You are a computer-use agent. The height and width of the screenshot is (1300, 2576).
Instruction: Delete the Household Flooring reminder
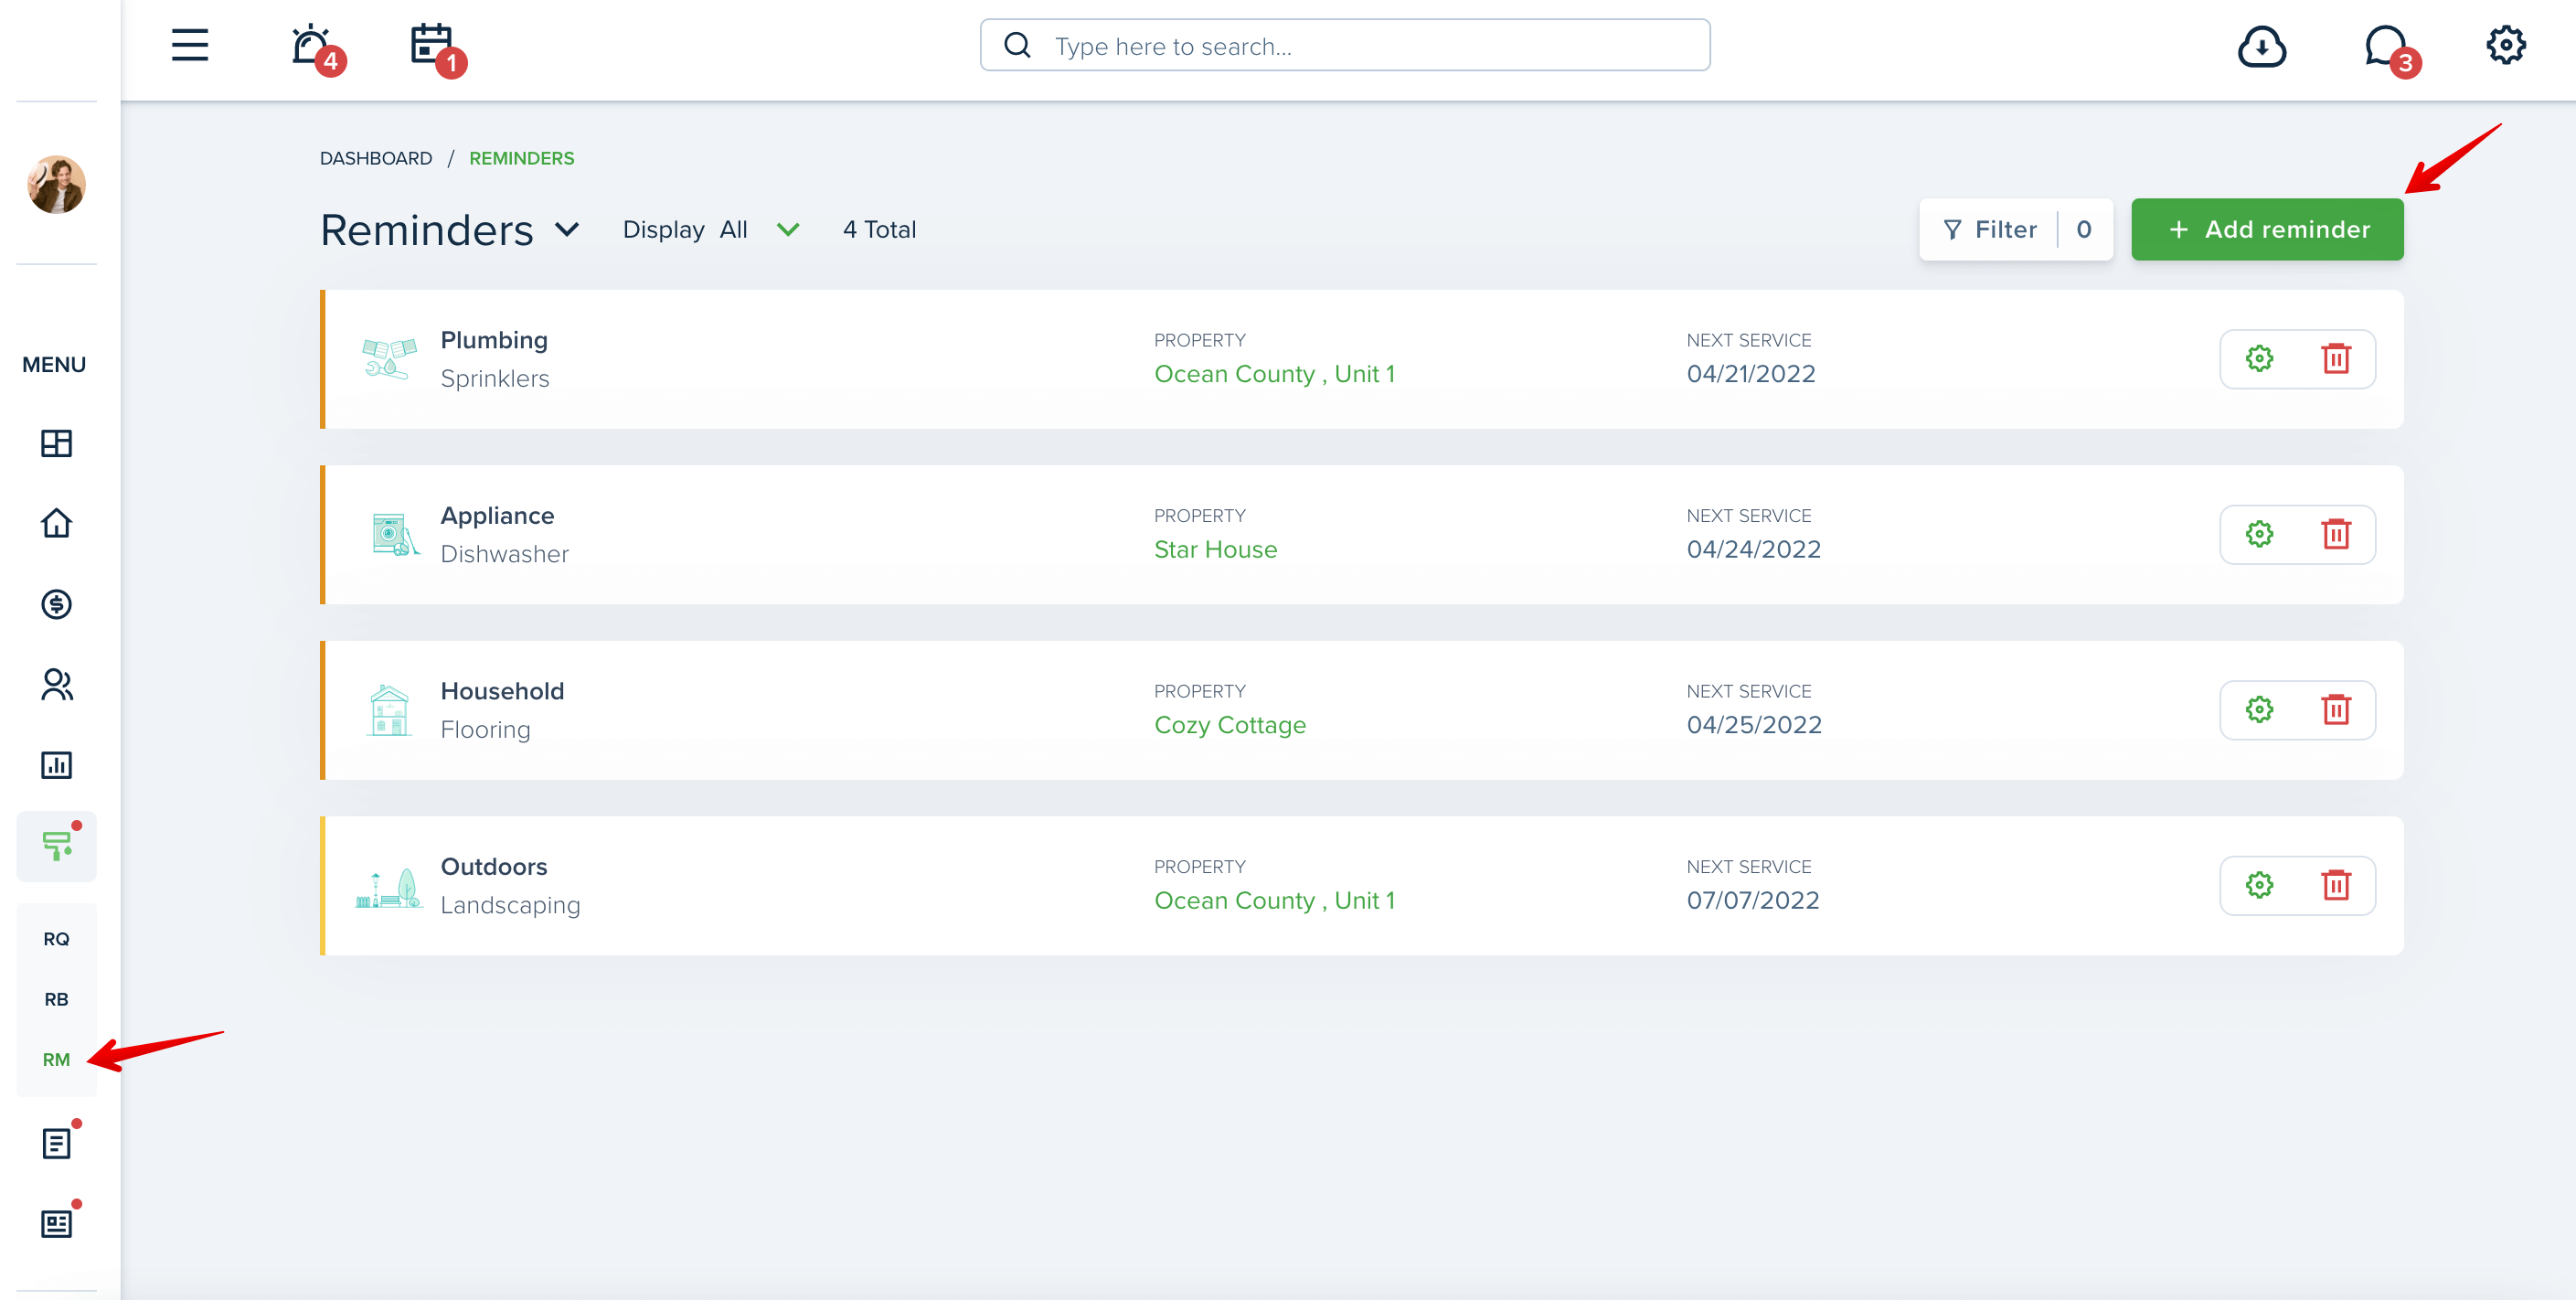2336,710
